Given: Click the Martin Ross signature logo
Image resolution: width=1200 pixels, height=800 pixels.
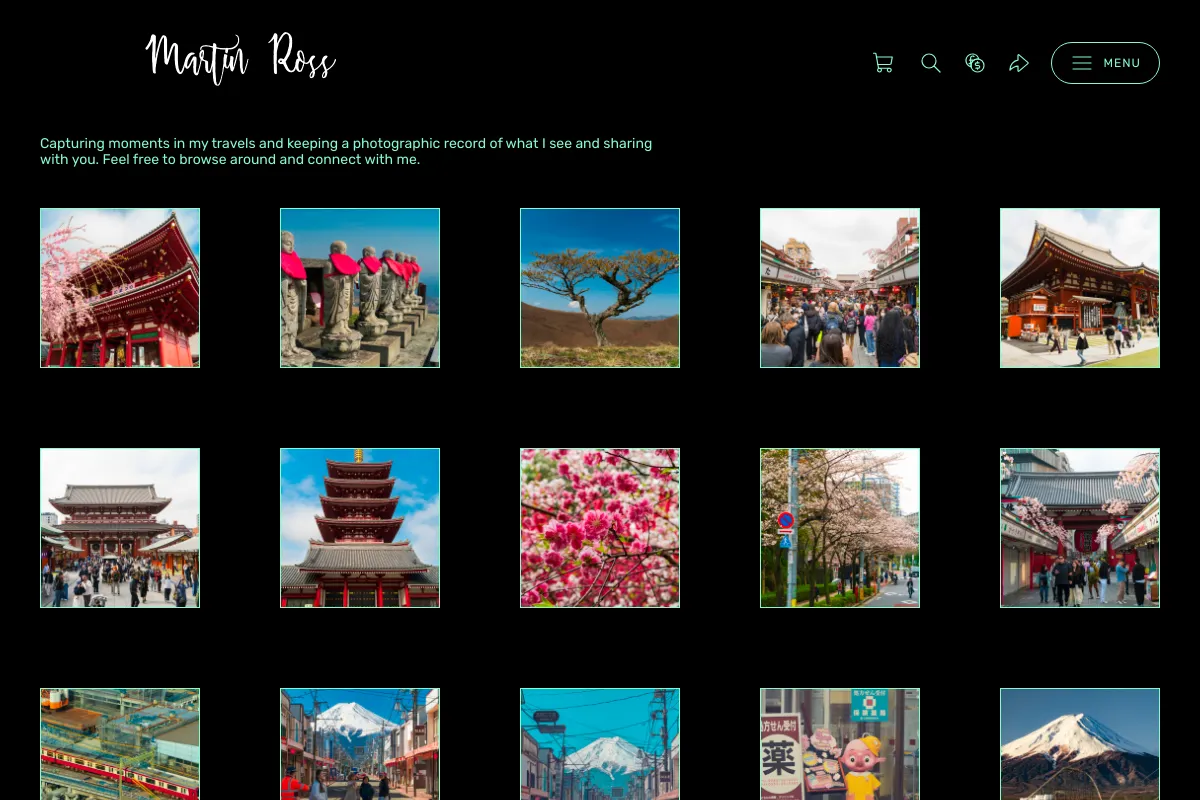Looking at the screenshot, I should [240, 57].
